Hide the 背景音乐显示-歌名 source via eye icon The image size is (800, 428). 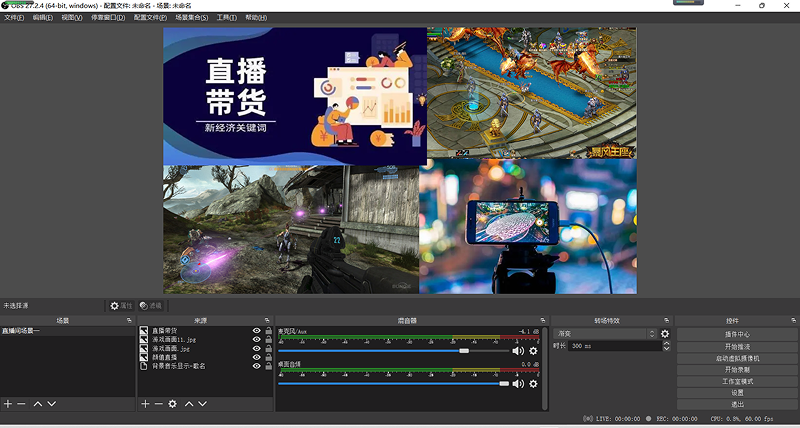tap(257, 366)
